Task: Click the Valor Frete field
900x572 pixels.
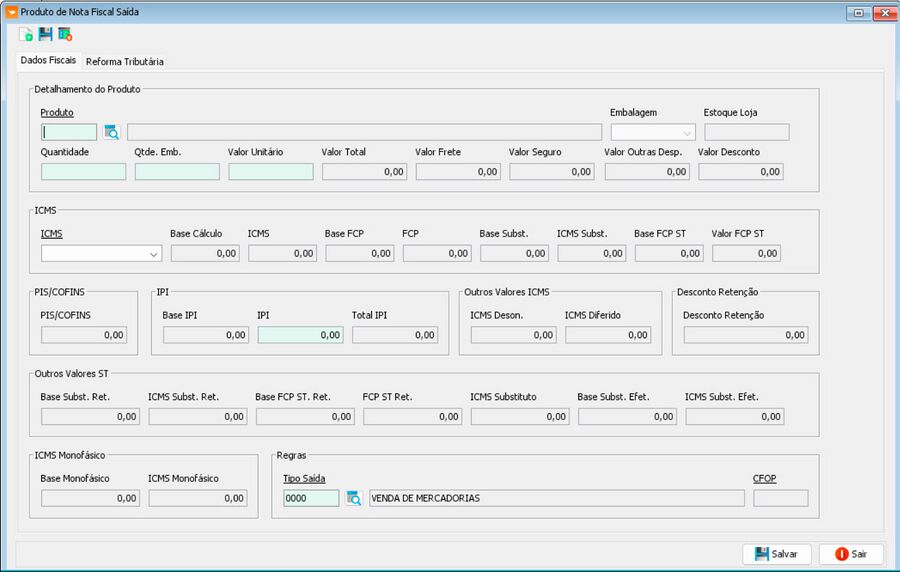Action: (458, 172)
